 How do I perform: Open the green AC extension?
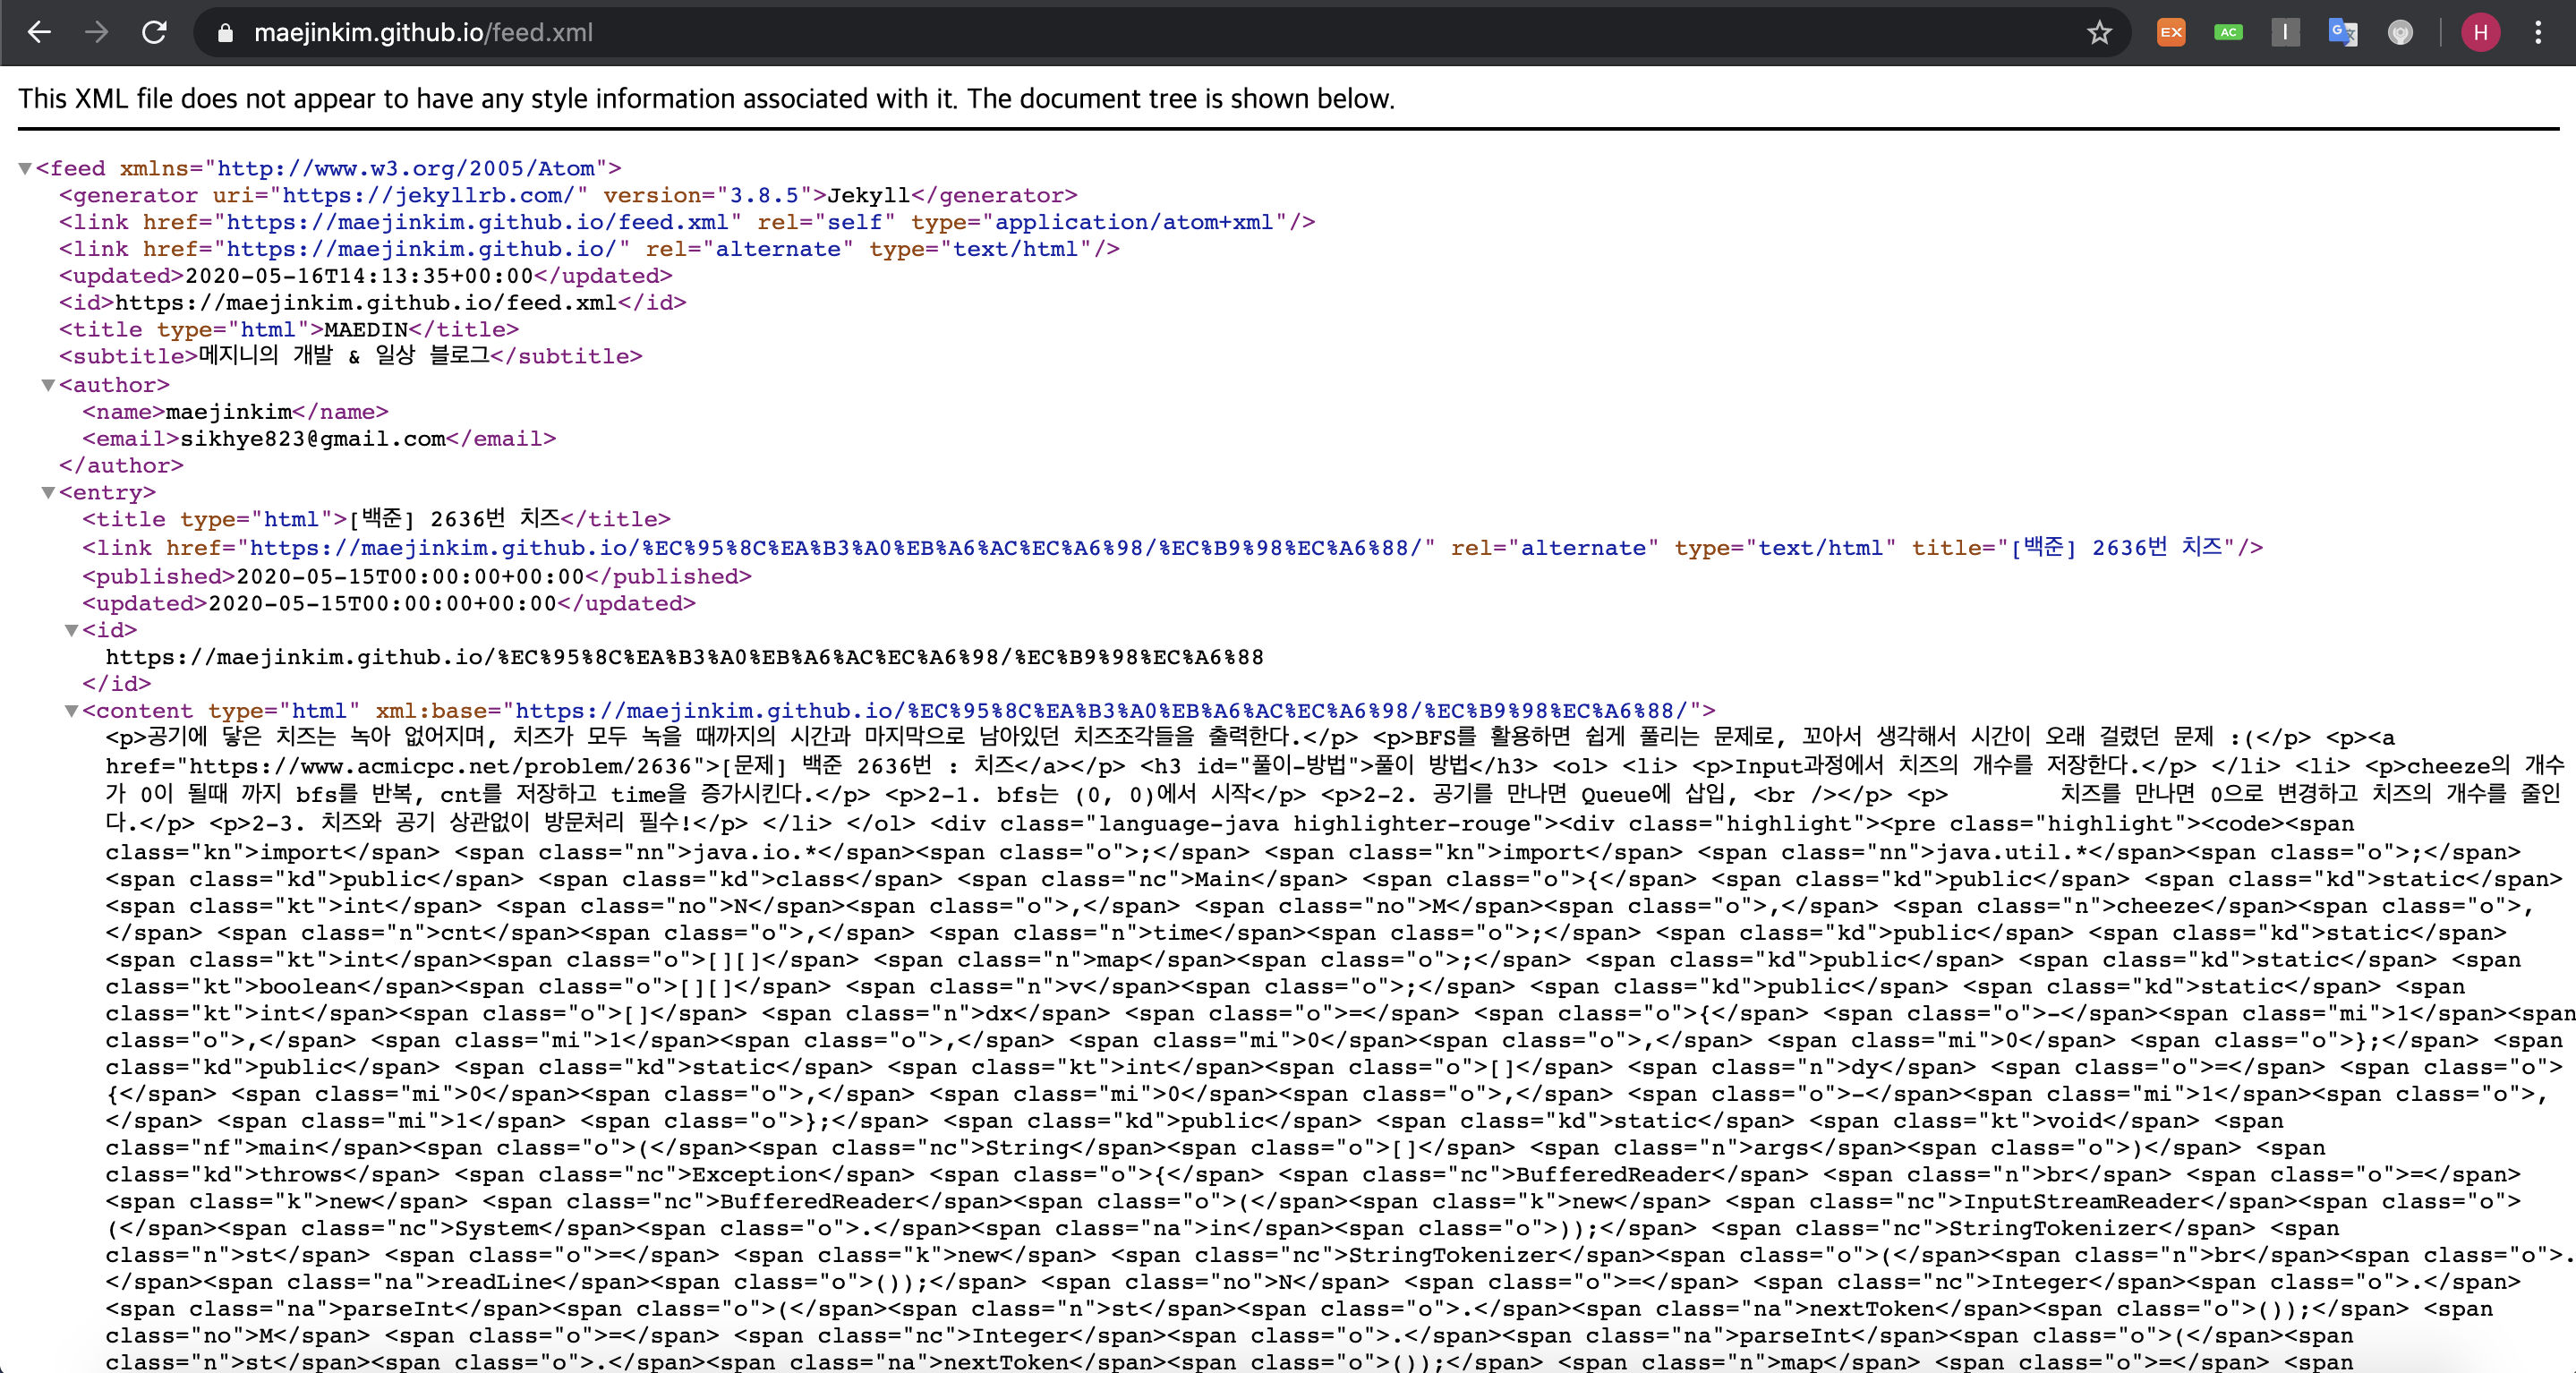tap(2228, 32)
